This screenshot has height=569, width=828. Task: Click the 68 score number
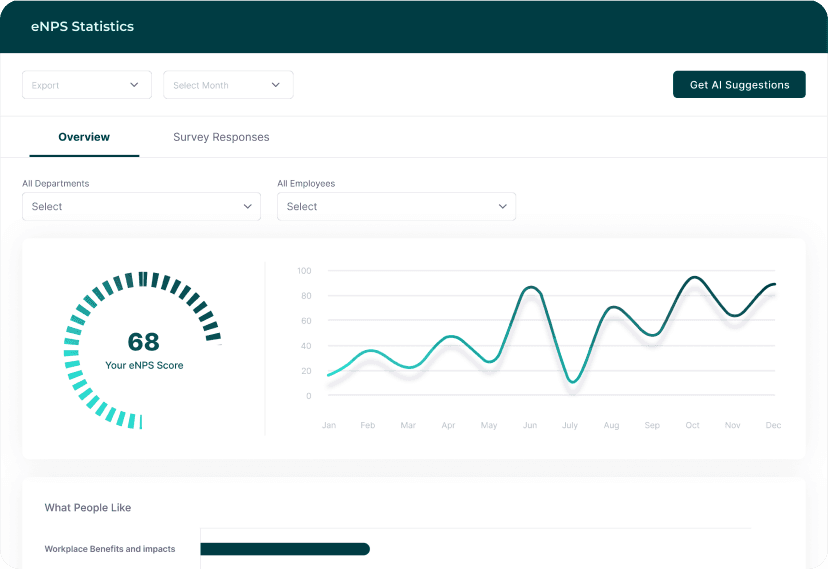point(144,343)
